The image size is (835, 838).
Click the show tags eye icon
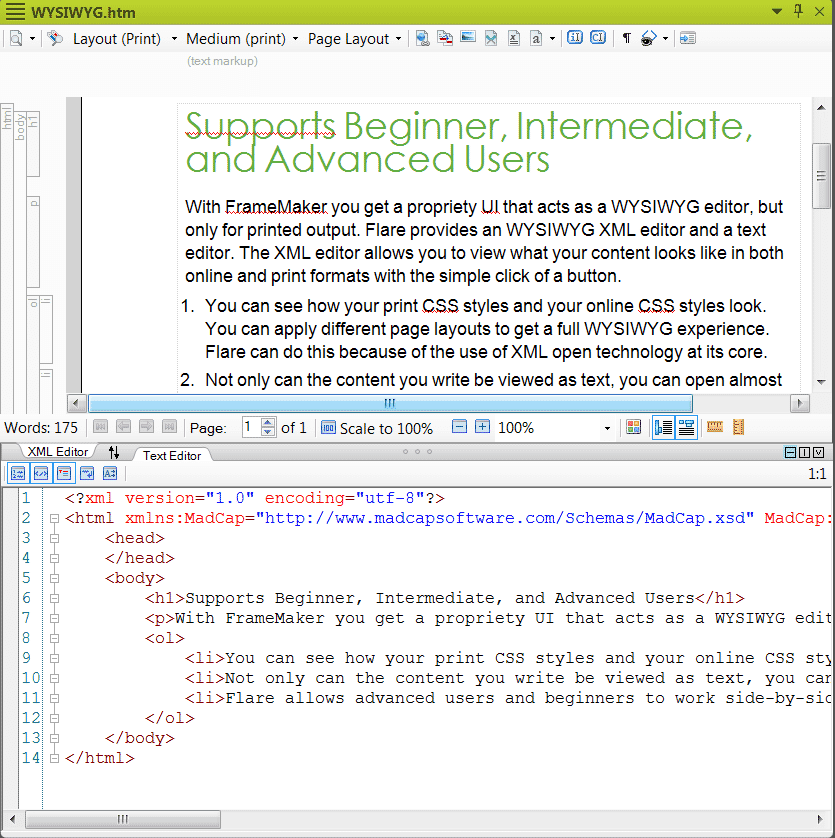648,38
